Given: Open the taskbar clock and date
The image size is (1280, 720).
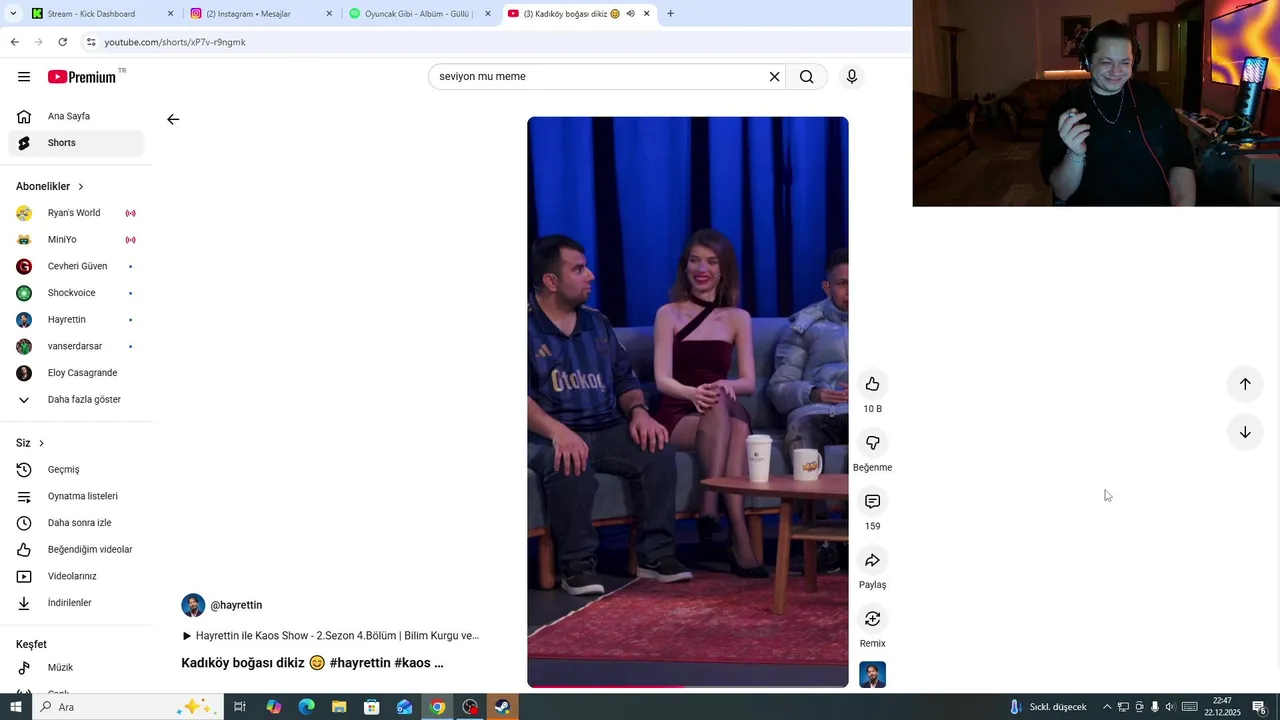Looking at the screenshot, I should click(1221, 707).
